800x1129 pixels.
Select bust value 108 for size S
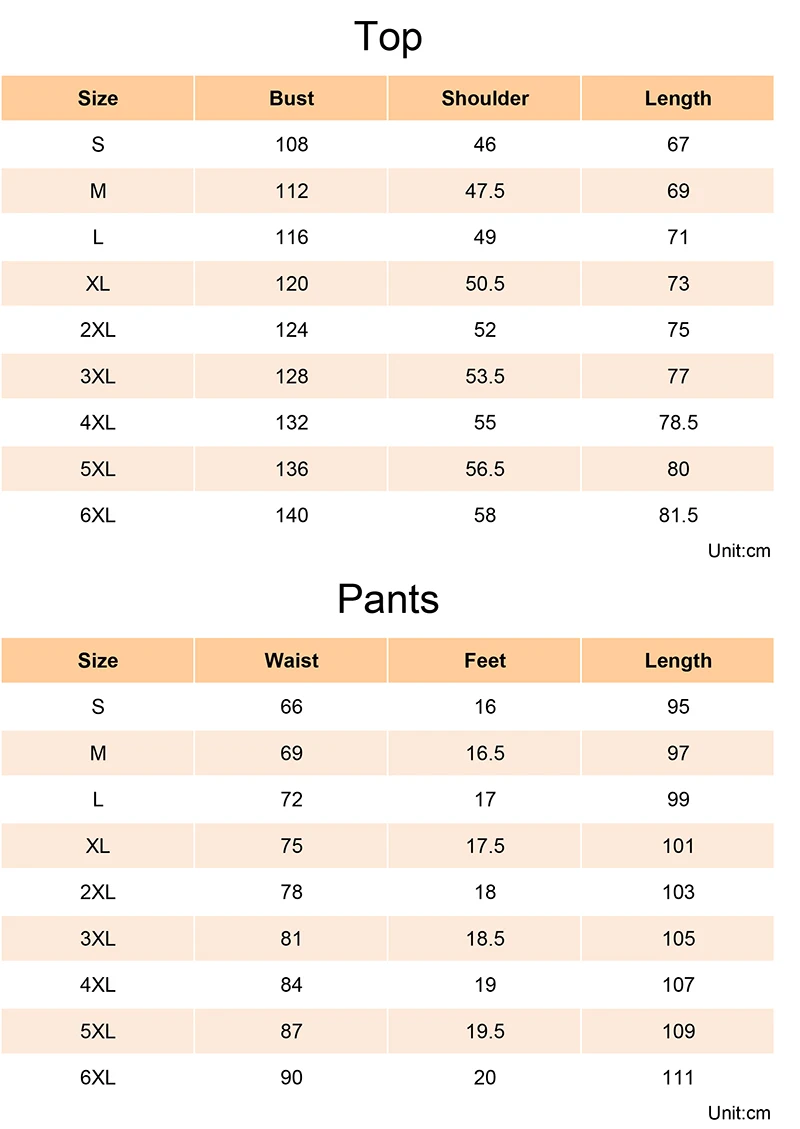[291, 145]
